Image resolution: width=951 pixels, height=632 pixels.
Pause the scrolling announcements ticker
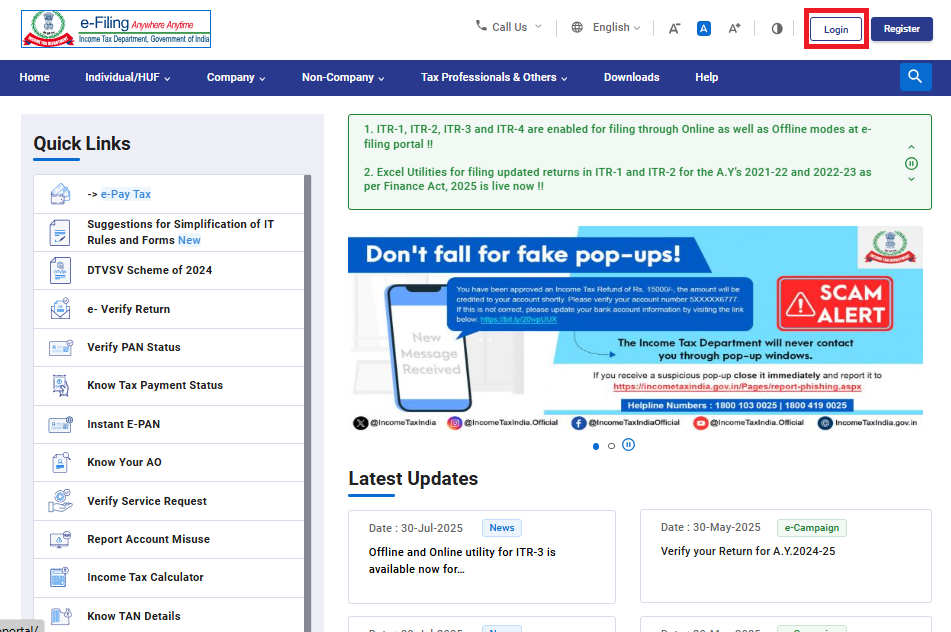(911, 163)
